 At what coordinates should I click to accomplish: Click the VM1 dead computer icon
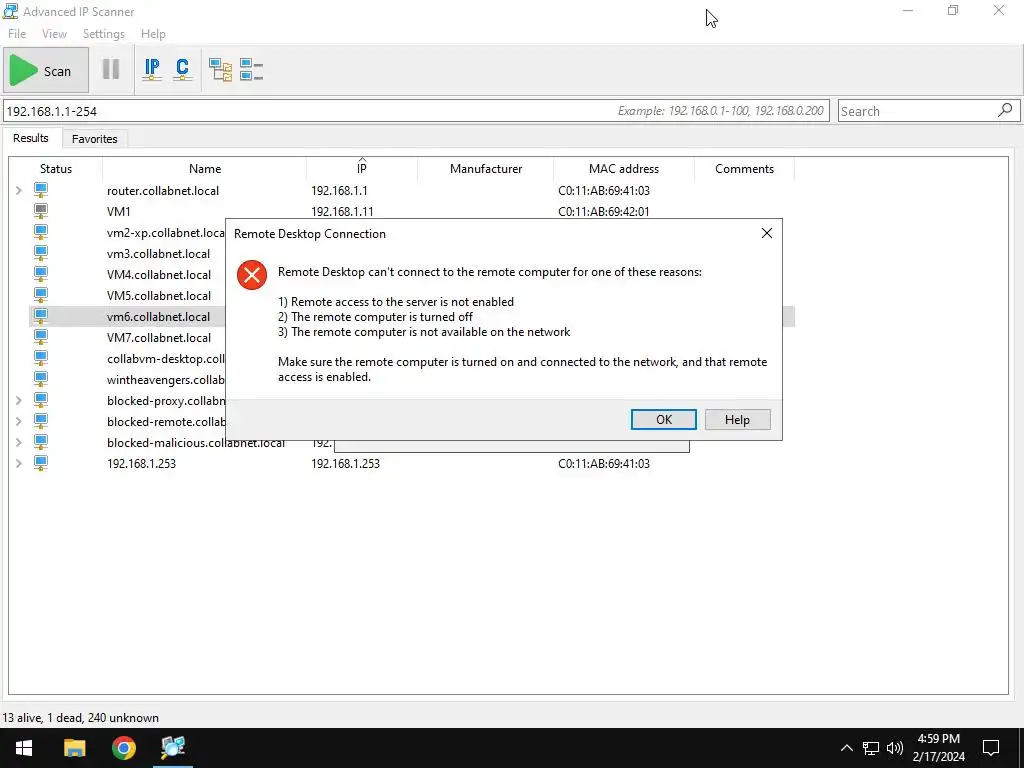tap(41, 211)
